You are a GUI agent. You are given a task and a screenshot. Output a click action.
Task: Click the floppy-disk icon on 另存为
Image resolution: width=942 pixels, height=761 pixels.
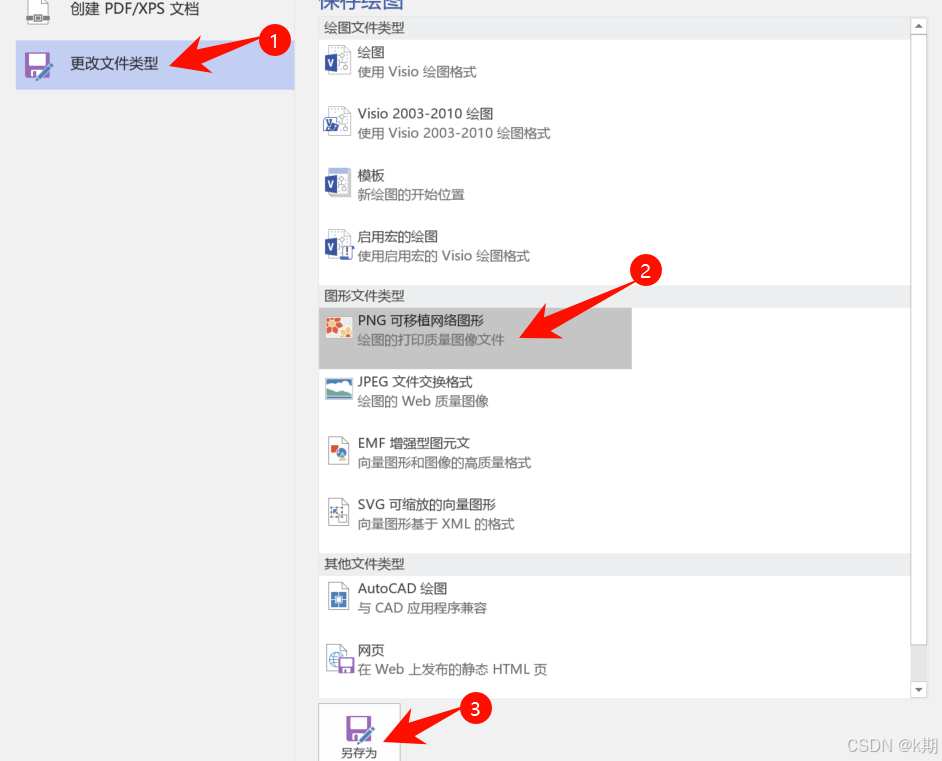click(360, 729)
